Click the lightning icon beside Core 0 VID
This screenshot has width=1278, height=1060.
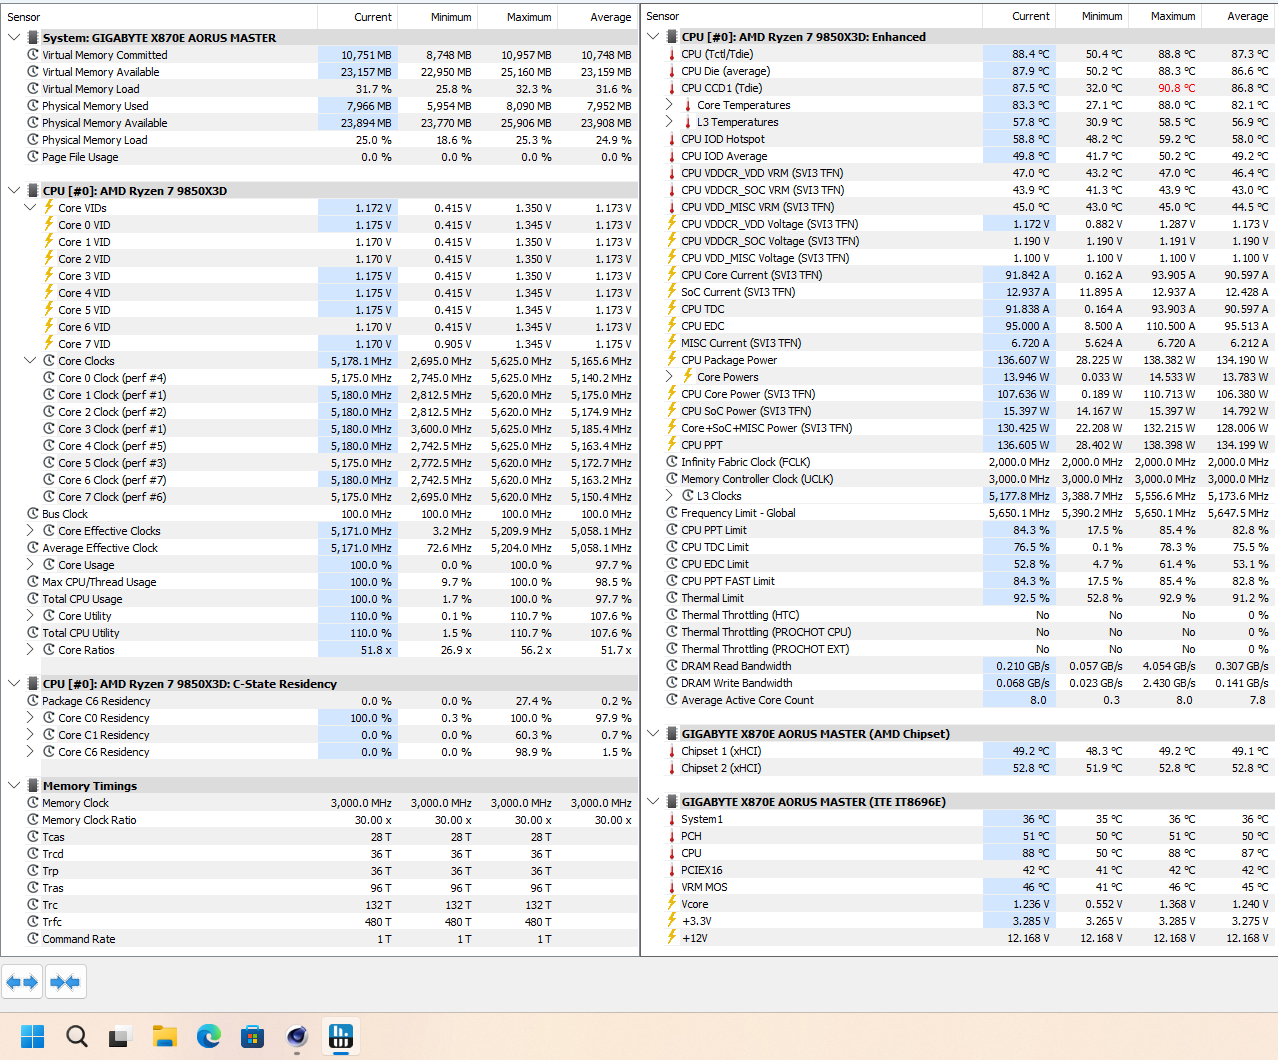coord(49,225)
